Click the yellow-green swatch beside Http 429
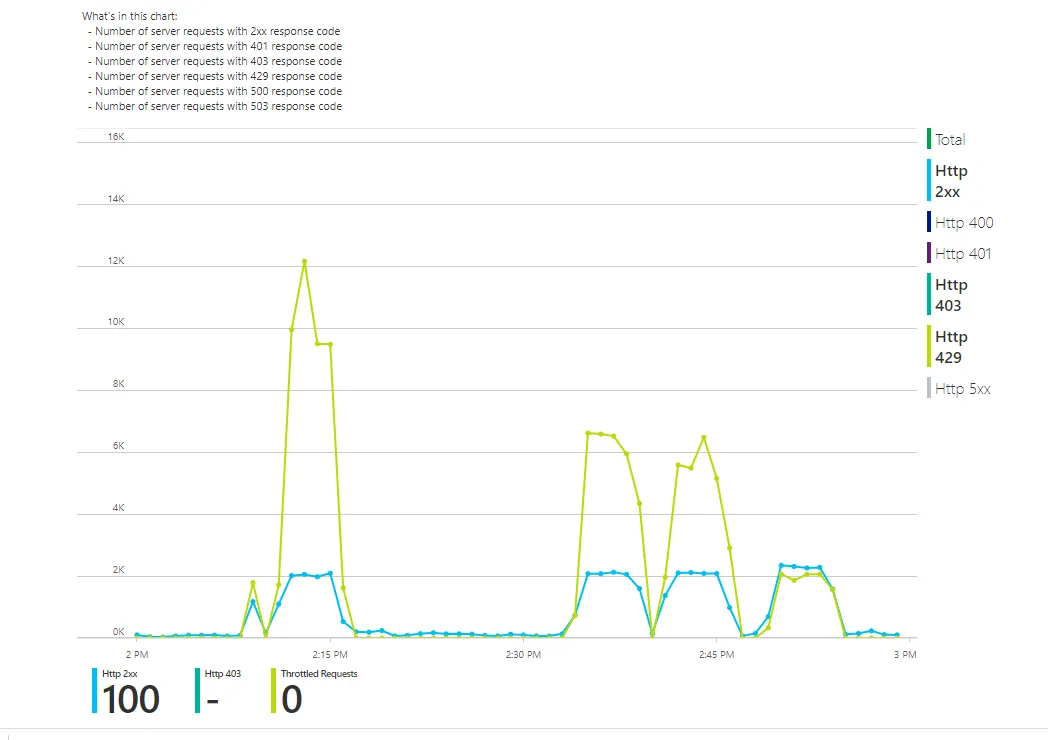 pyautogui.click(x=927, y=347)
